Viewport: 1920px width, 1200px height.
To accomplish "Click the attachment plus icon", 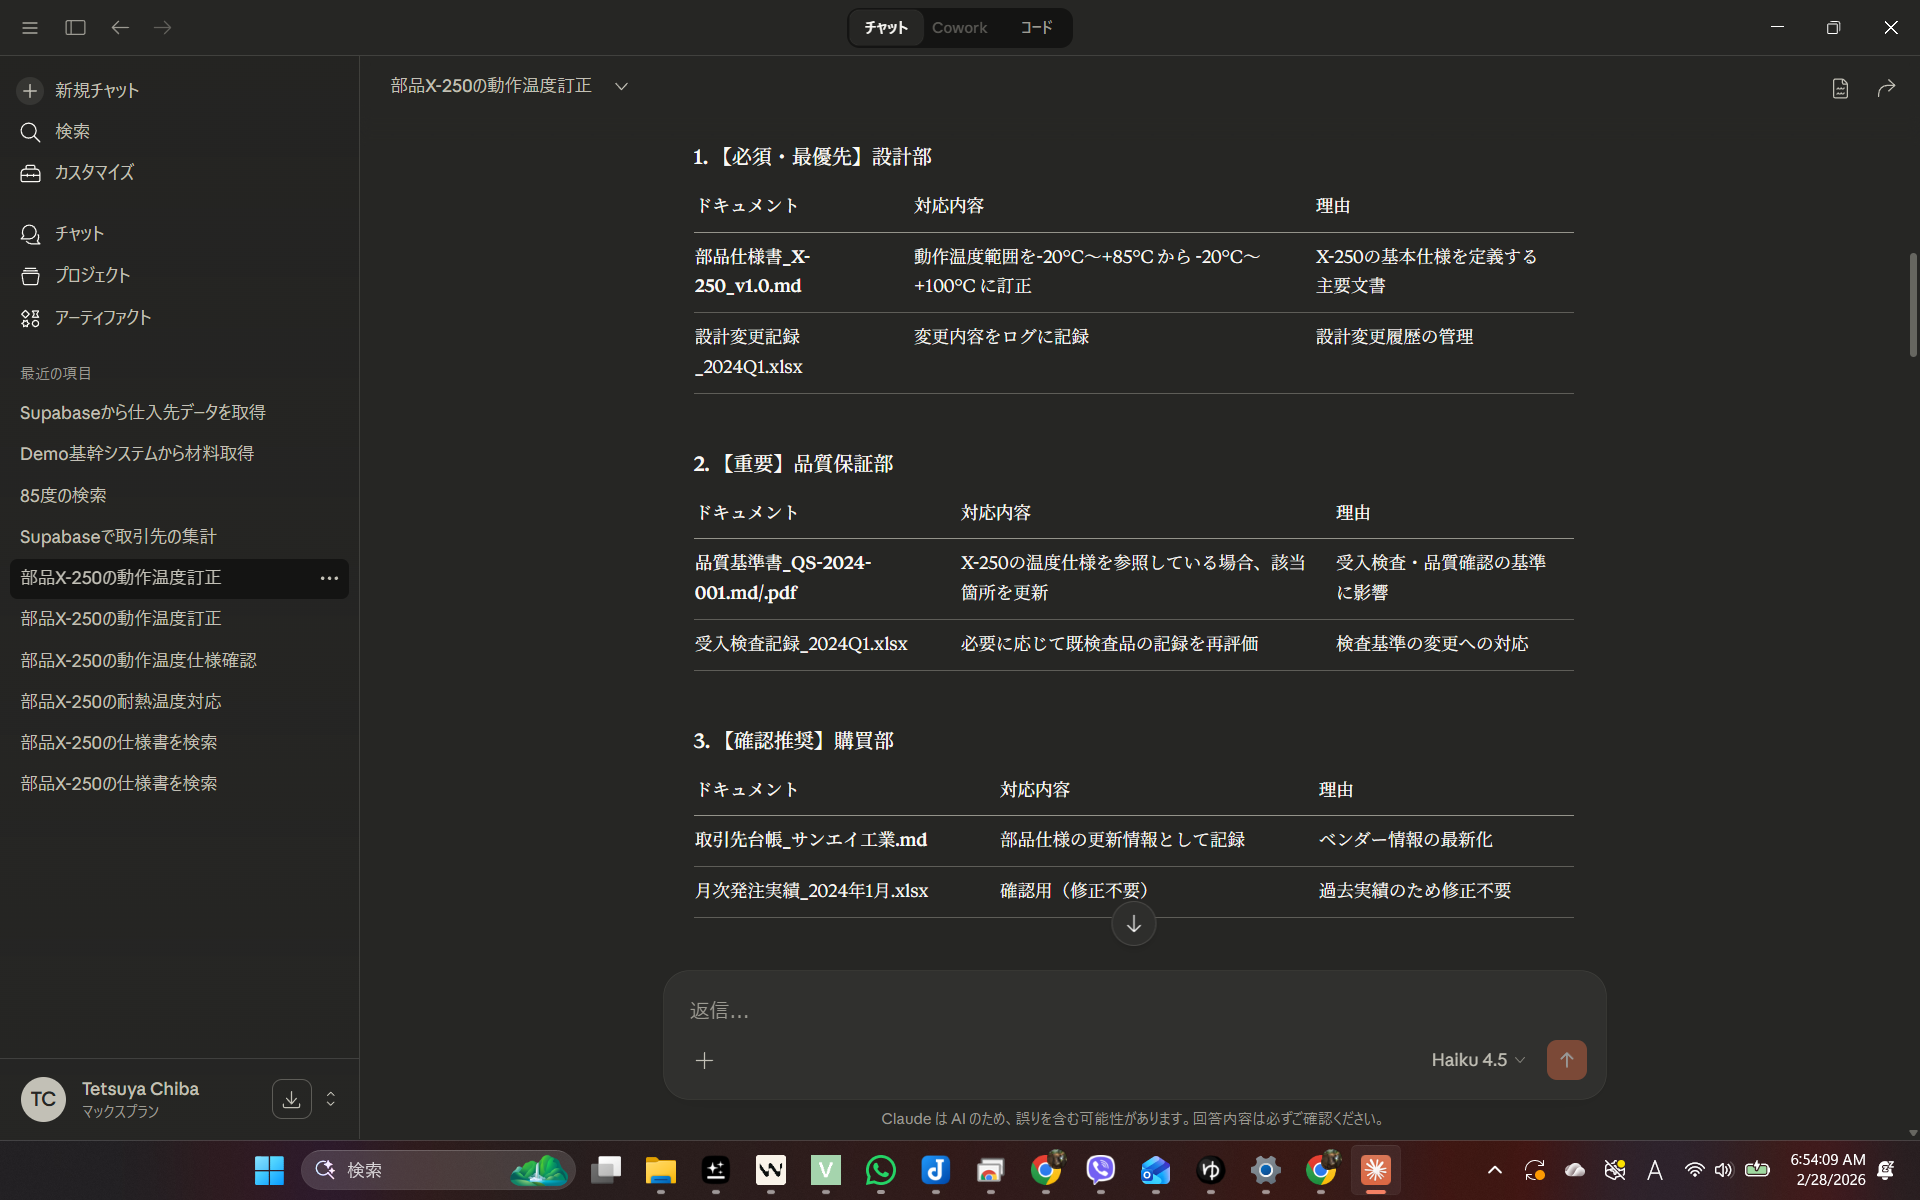I will coord(704,1060).
